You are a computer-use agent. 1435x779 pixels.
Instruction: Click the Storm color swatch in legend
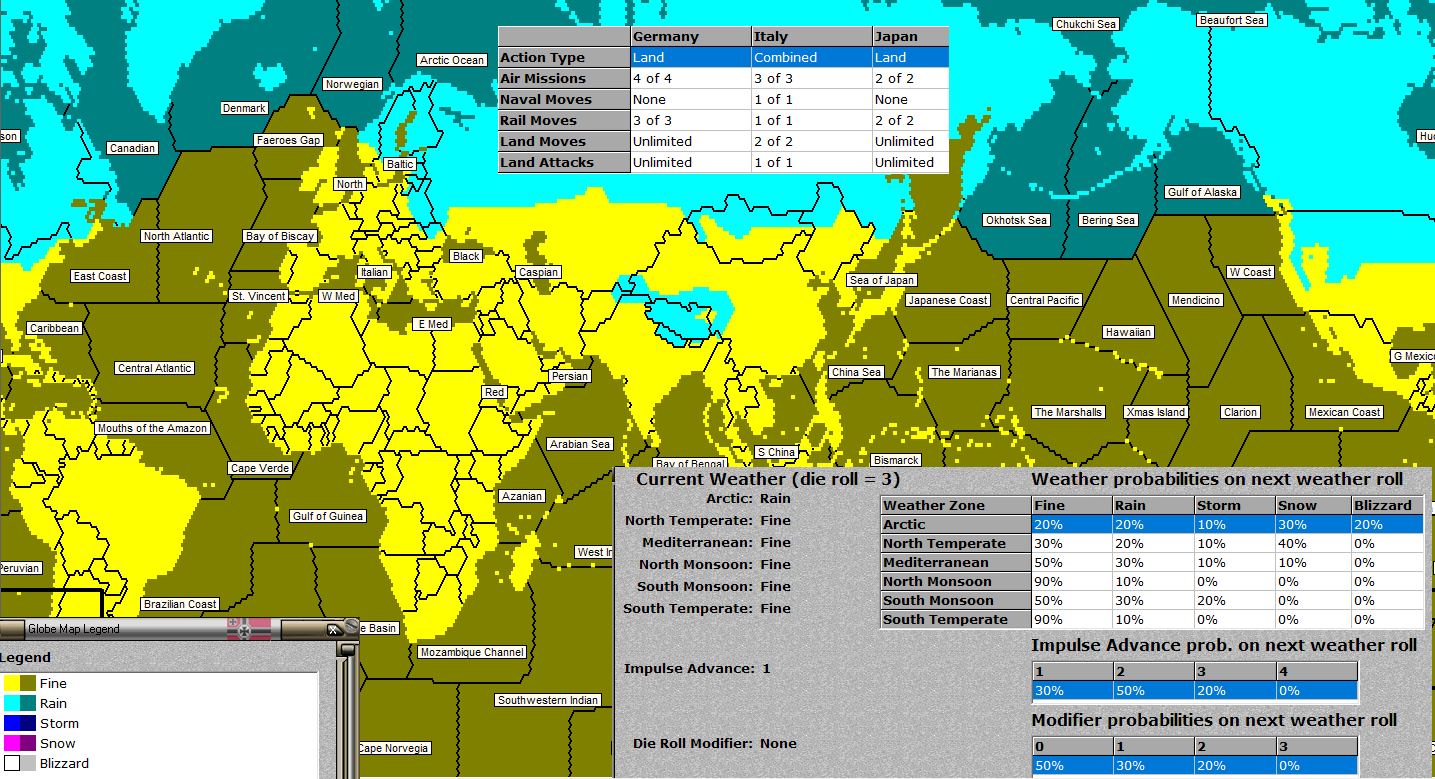pyautogui.click(x=21, y=723)
